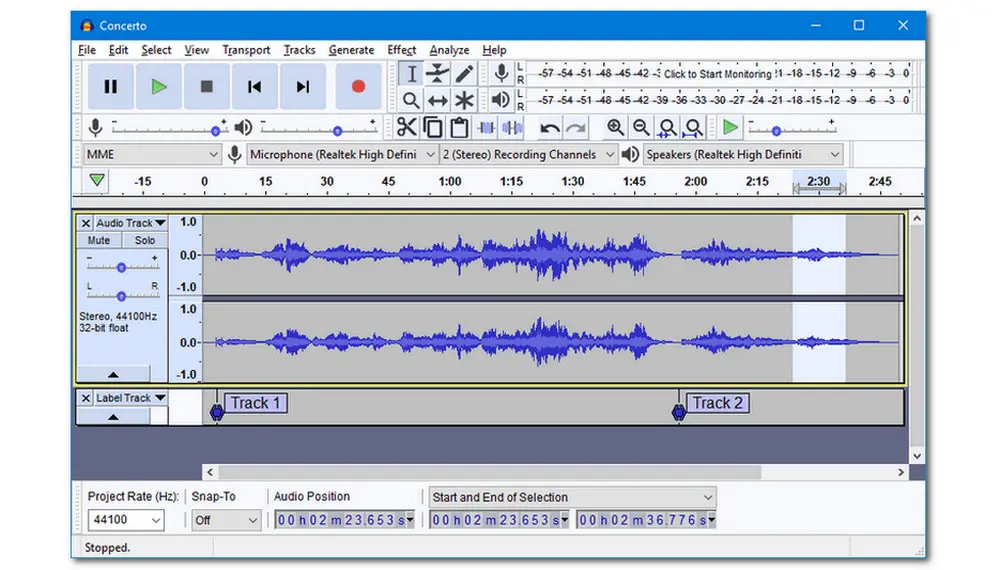Click the red Record button

tap(358, 87)
